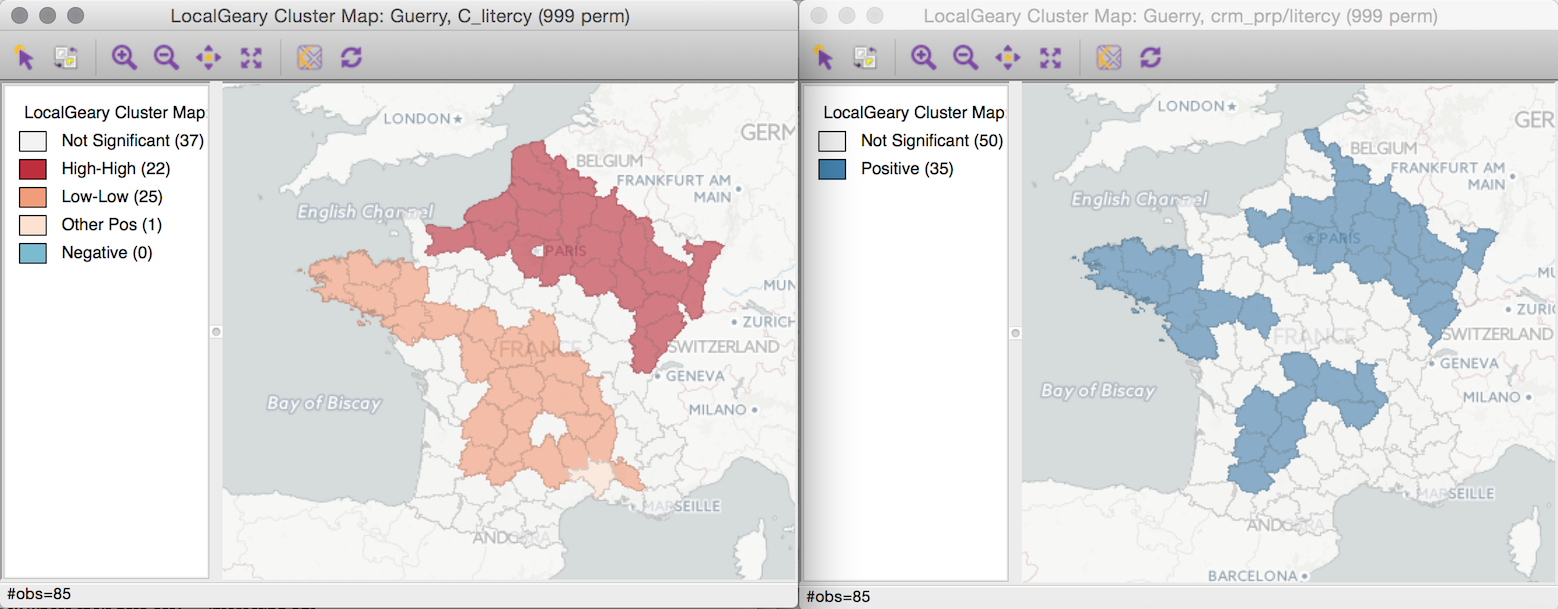Open basemap options in right window
The height and width of the screenshot is (609, 1558).
(x=1108, y=57)
